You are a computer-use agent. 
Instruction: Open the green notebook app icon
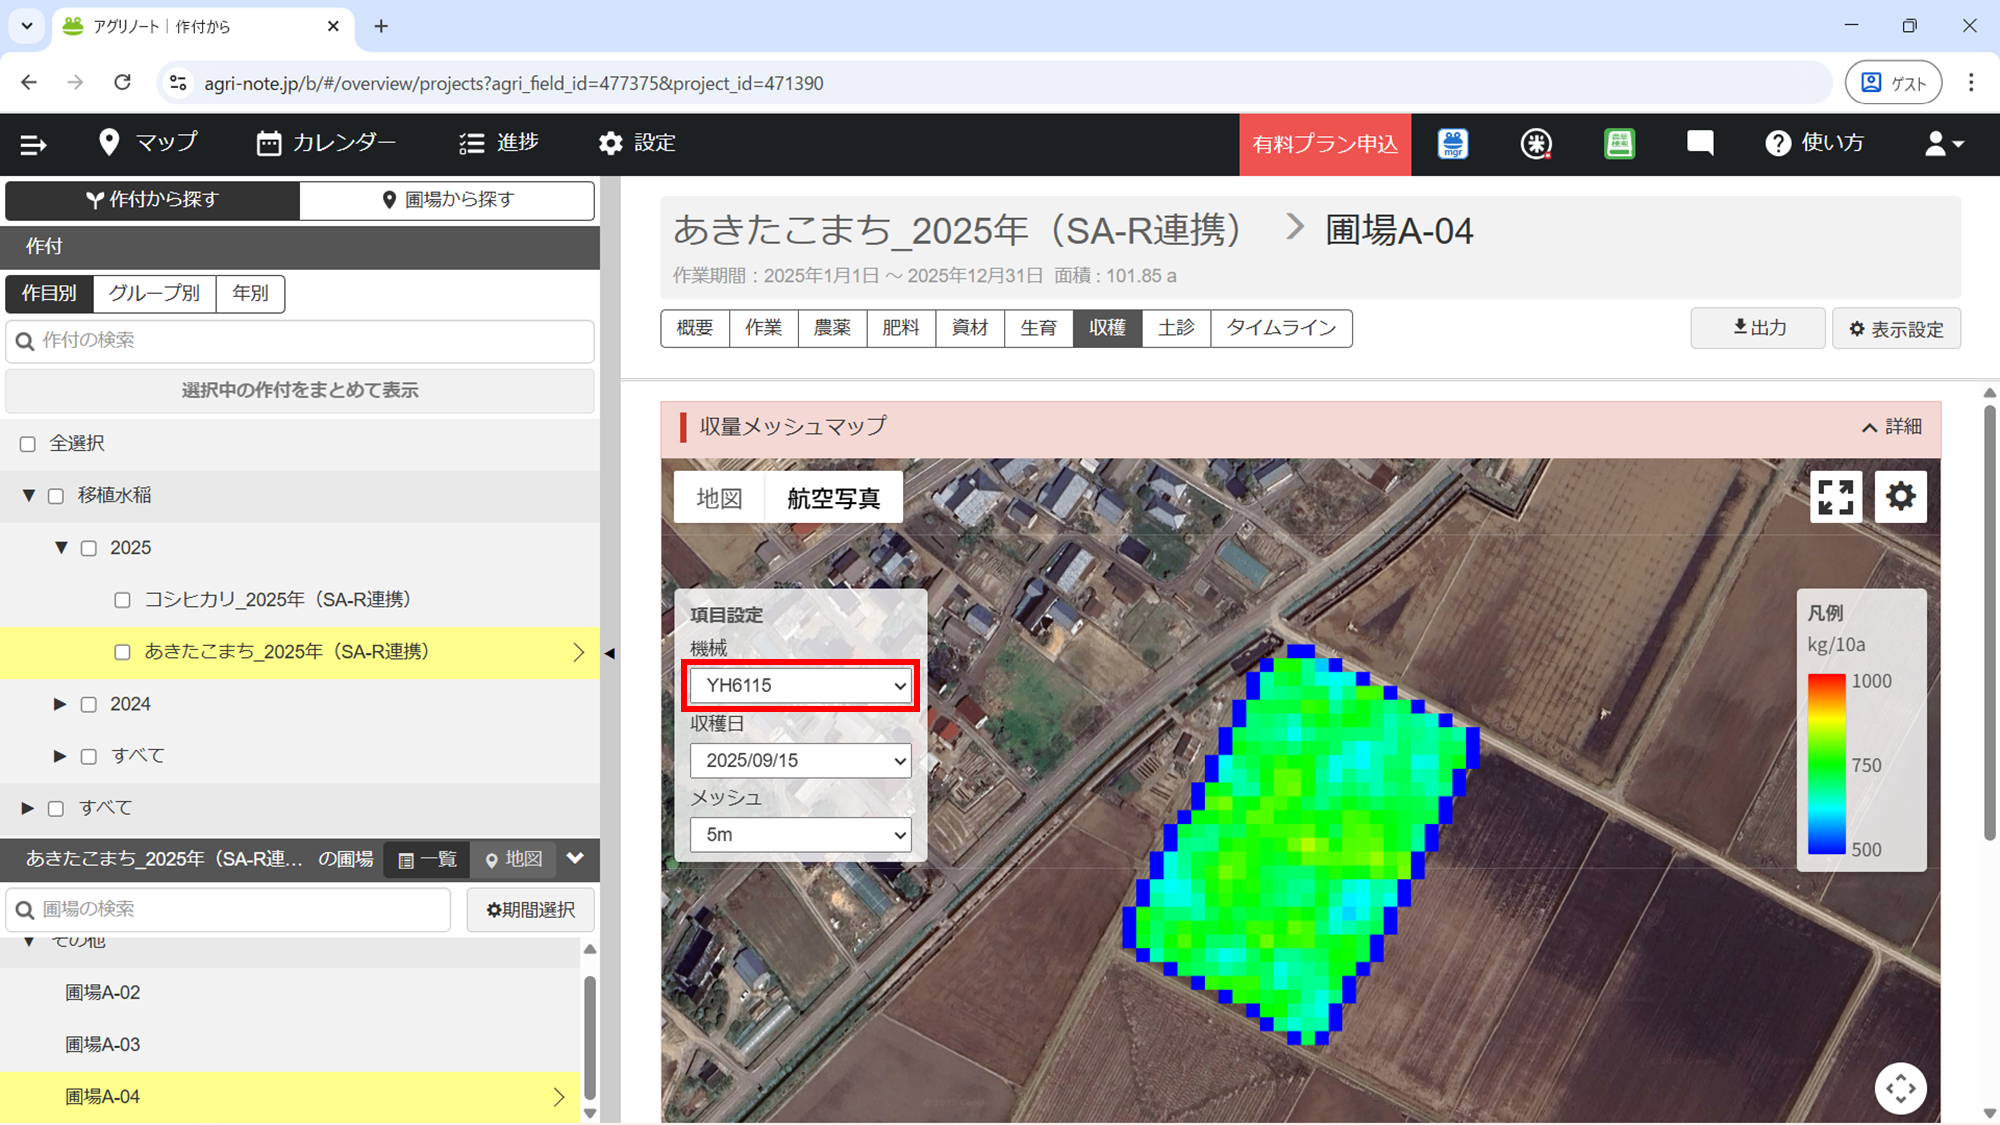(x=1619, y=144)
